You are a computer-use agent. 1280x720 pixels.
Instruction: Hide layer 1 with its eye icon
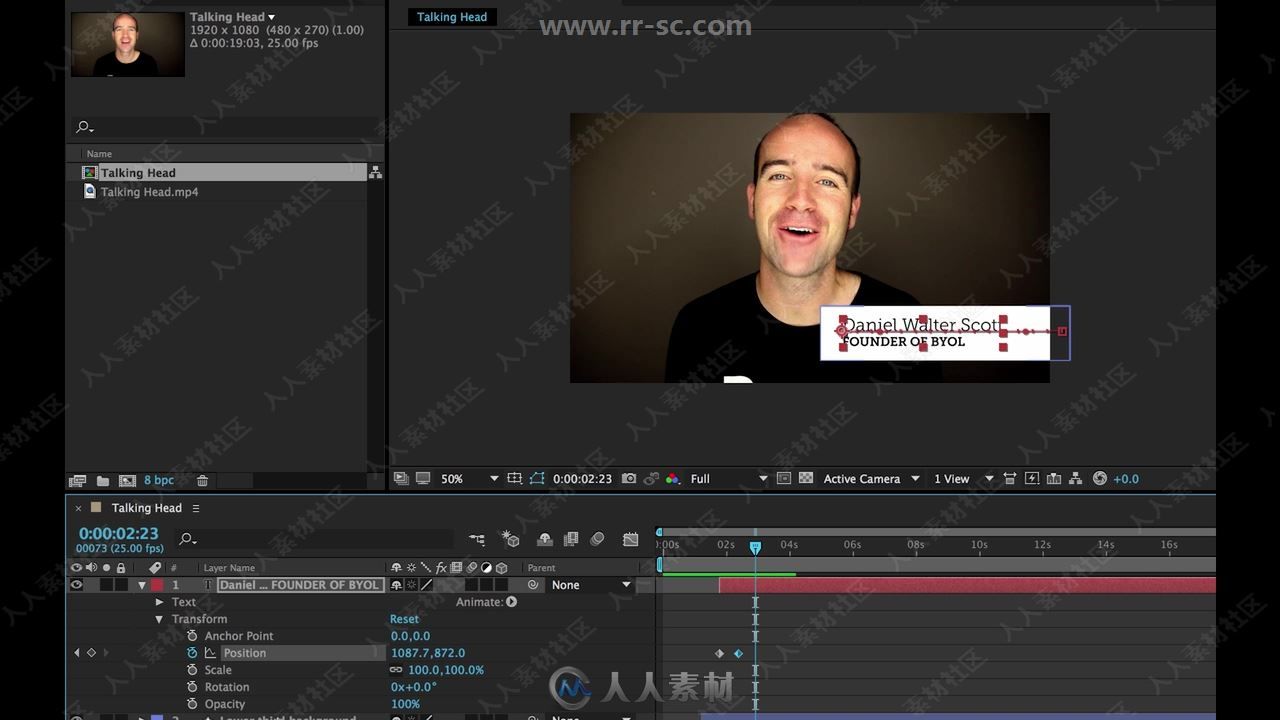tap(76, 585)
